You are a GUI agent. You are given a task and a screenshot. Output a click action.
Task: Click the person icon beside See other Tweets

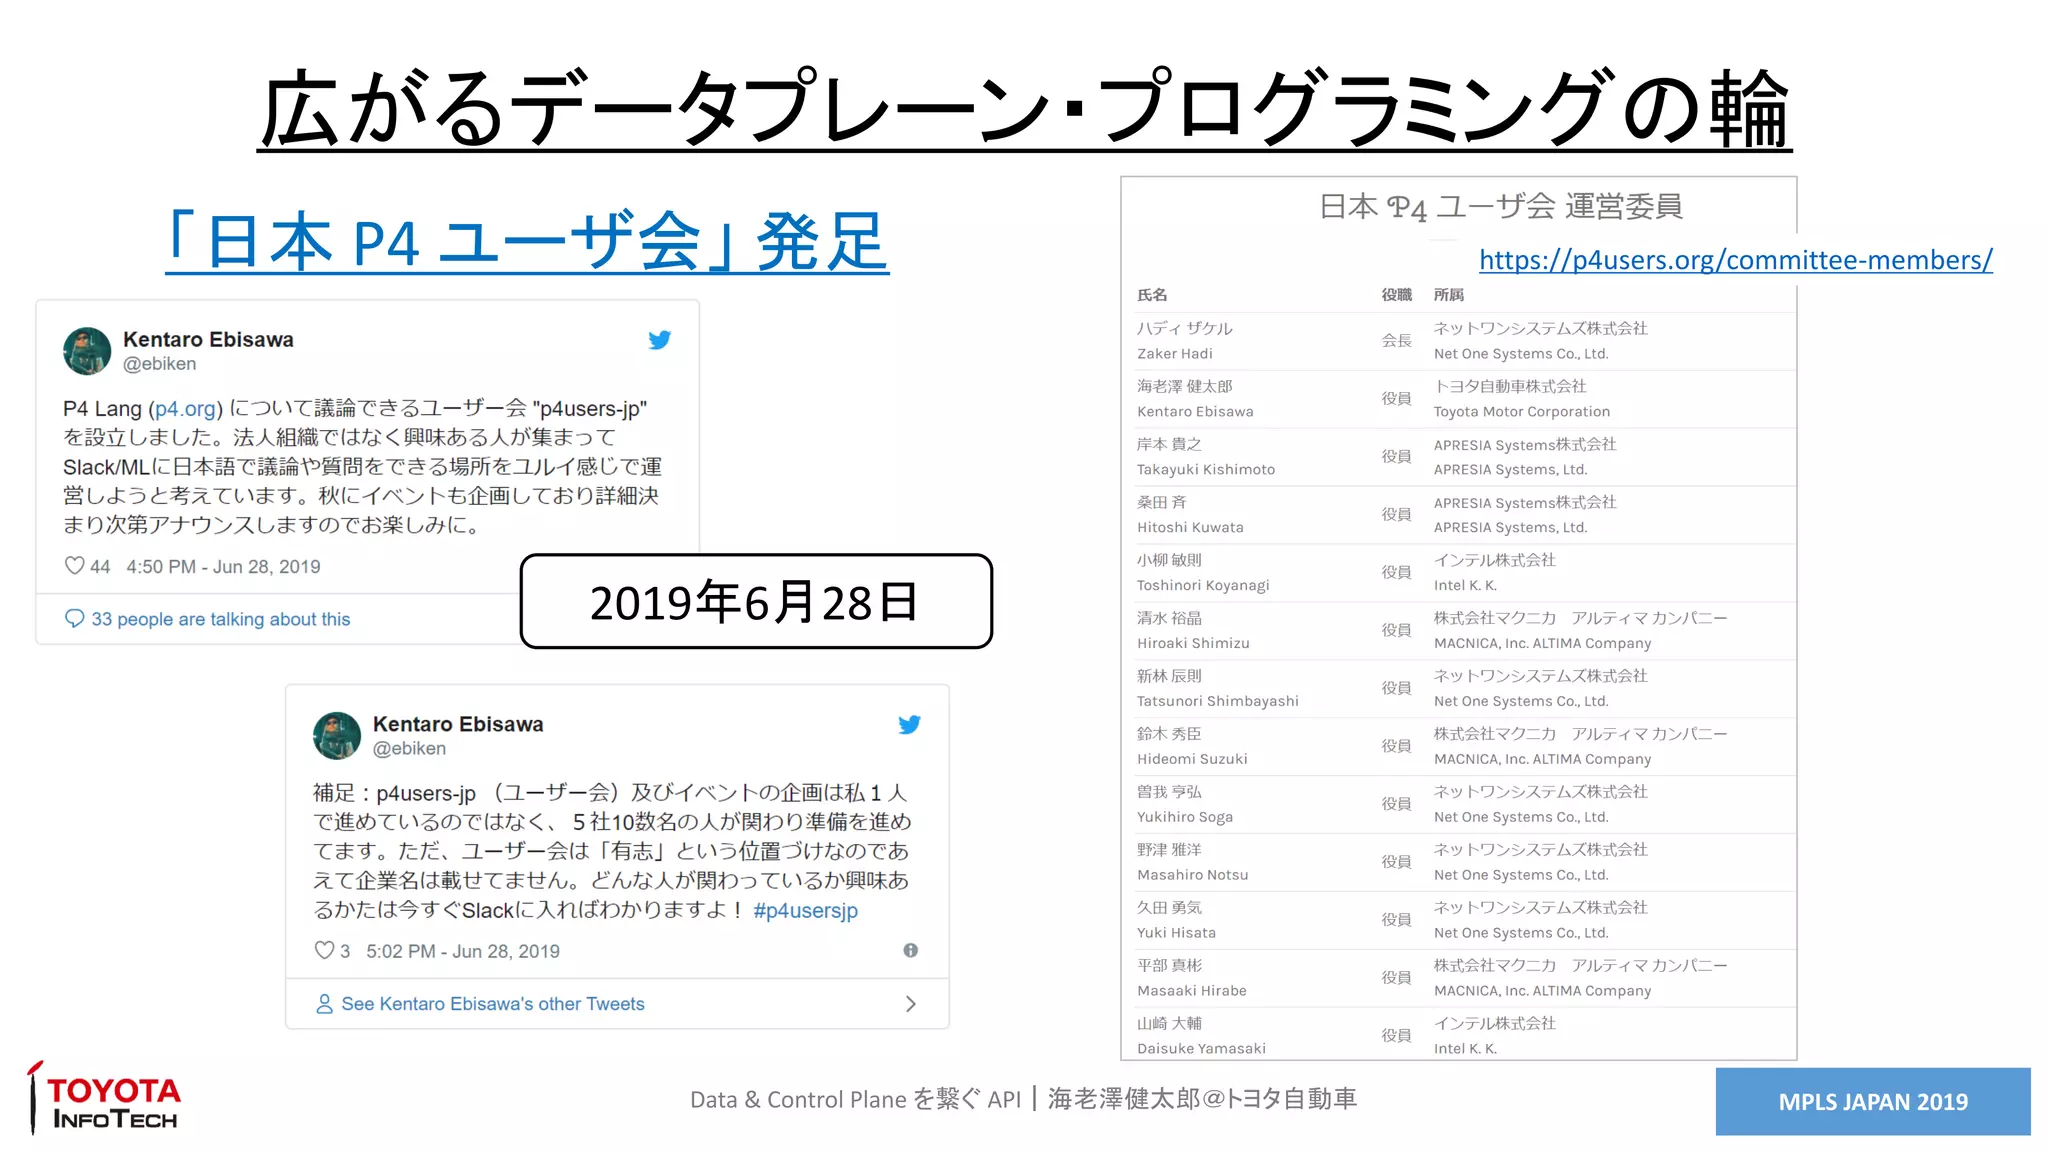pos(324,1004)
